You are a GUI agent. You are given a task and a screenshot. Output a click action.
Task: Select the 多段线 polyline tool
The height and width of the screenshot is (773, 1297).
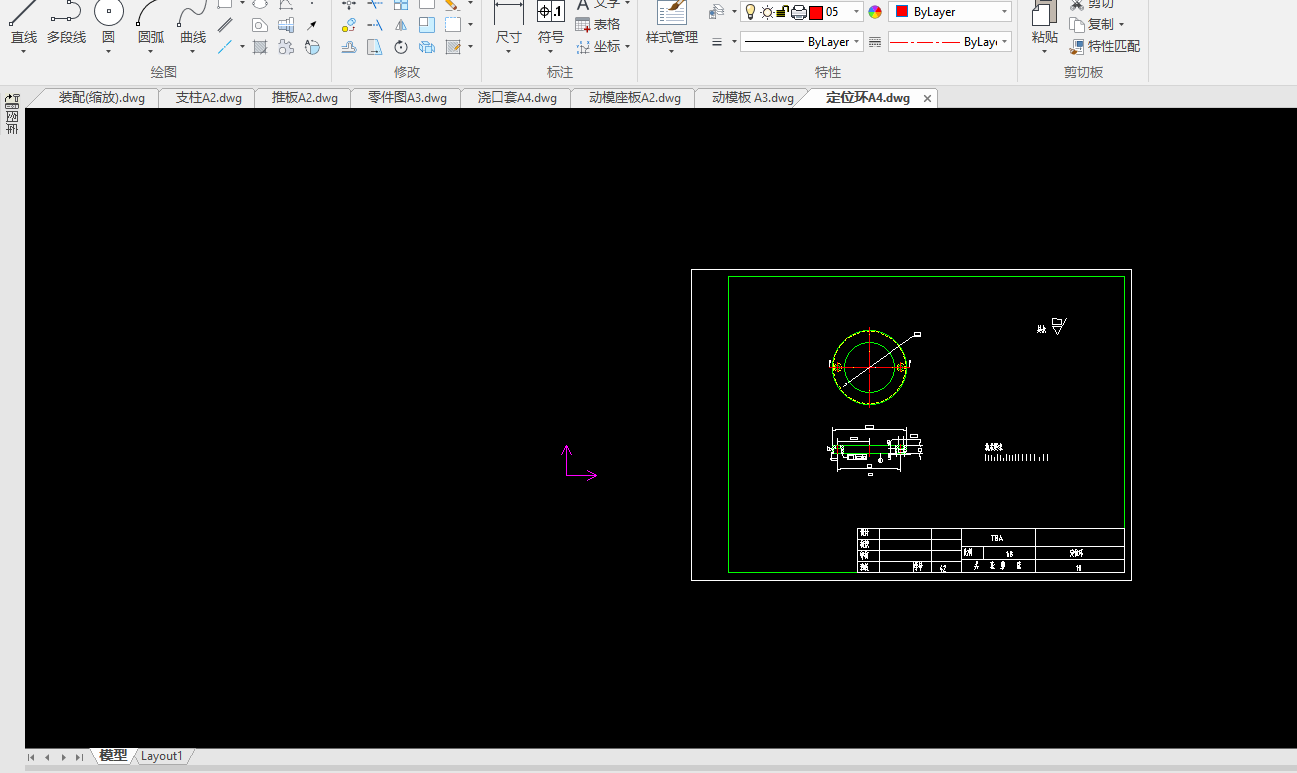(66, 24)
